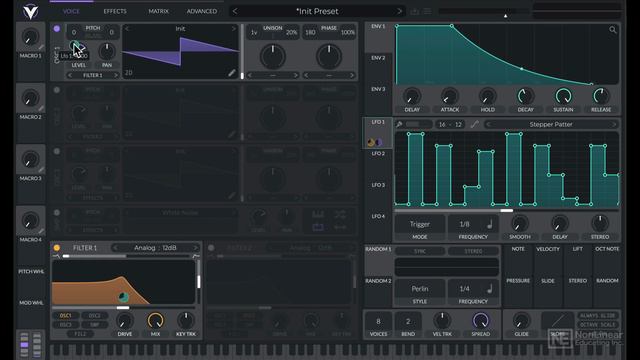
Task: Adjust Filter 1 resonance vertical slider
Action: (199, 282)
